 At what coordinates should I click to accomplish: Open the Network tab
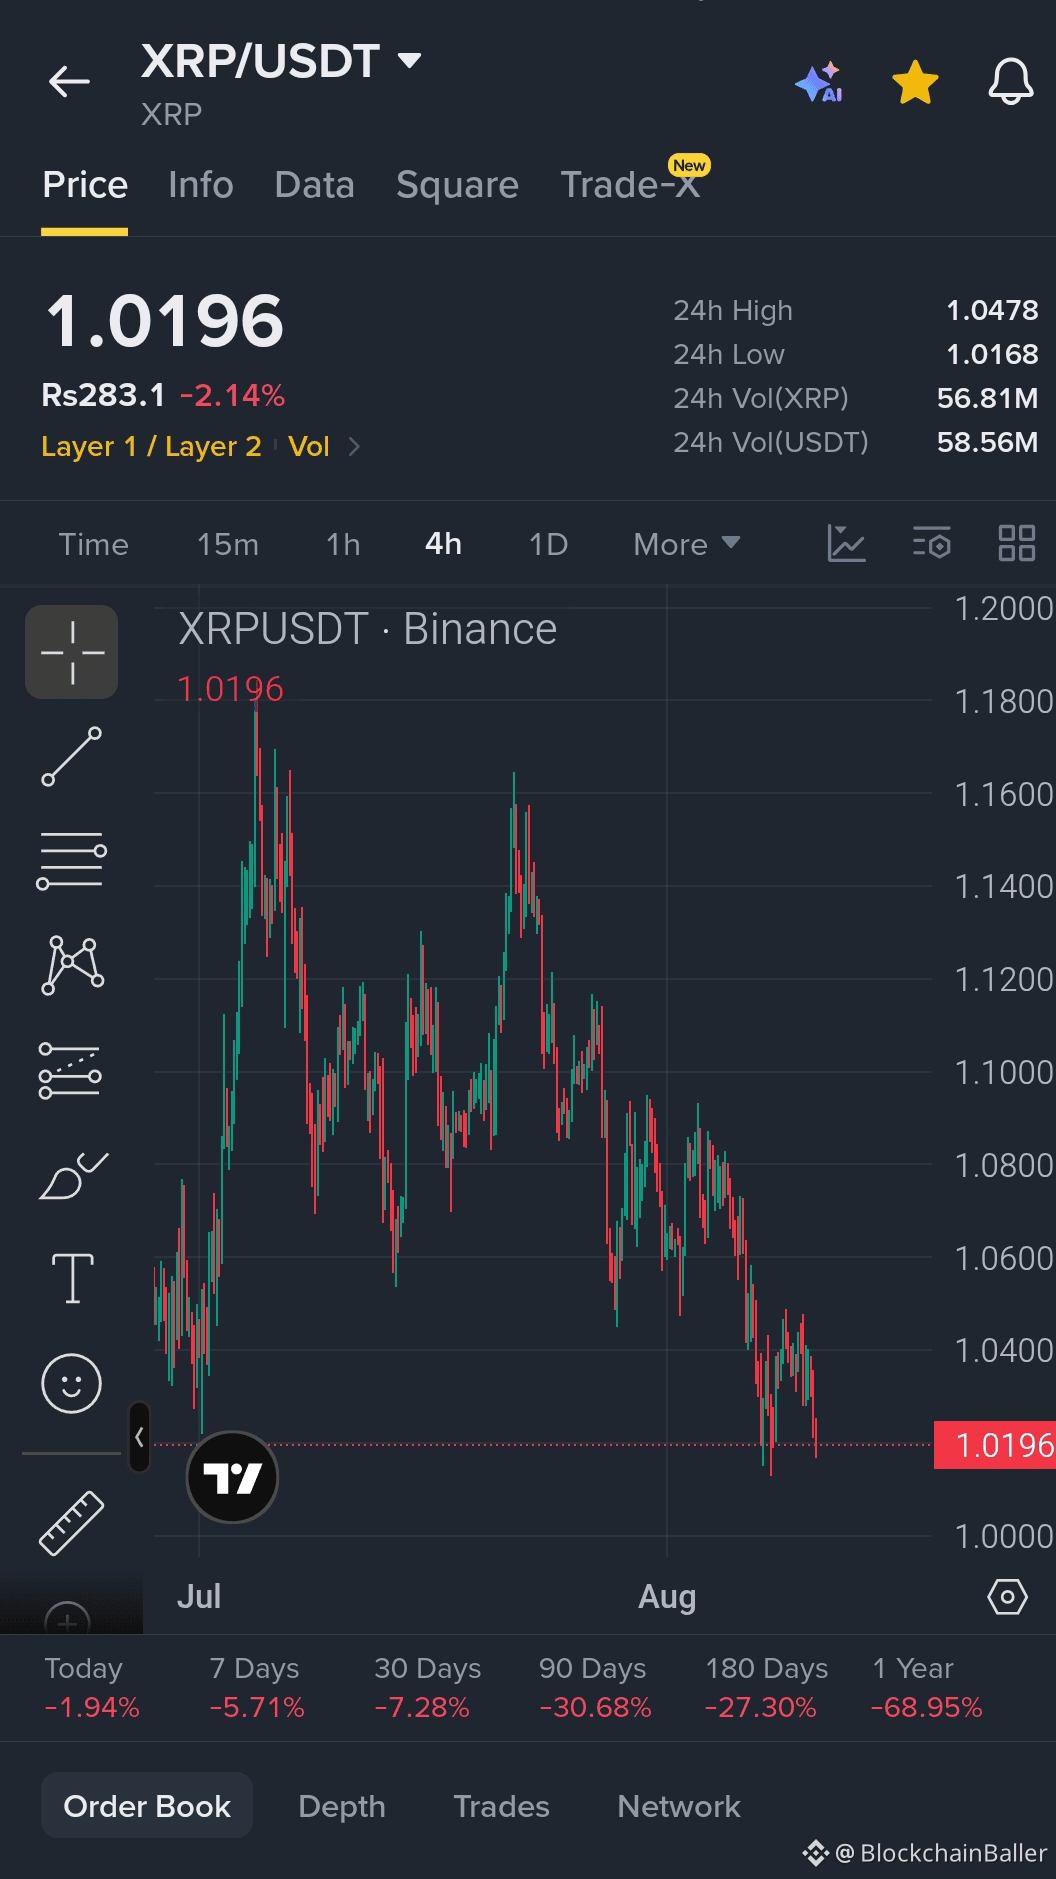[679, 1806]
